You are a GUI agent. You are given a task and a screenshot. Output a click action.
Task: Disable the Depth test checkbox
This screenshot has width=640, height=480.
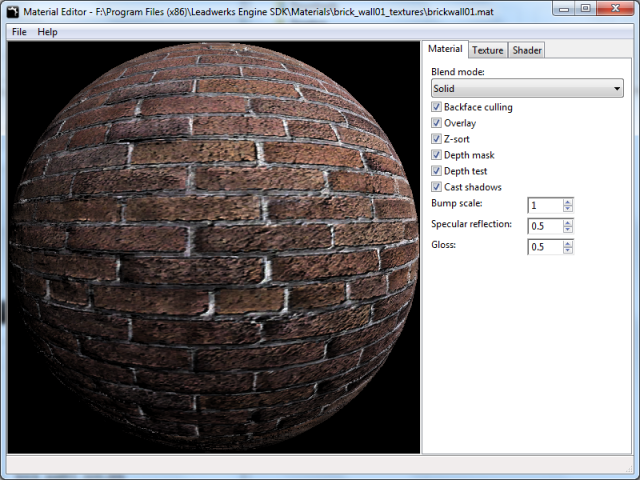click(x=437, y=171)
